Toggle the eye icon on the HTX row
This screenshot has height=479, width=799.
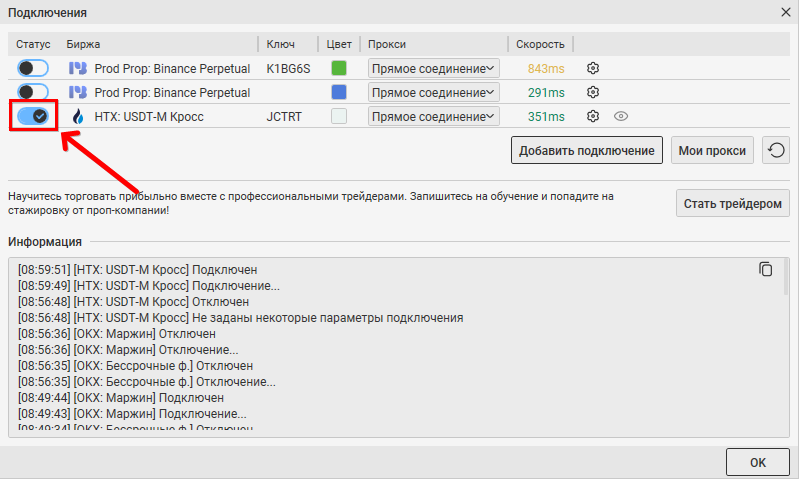point(620,116)
